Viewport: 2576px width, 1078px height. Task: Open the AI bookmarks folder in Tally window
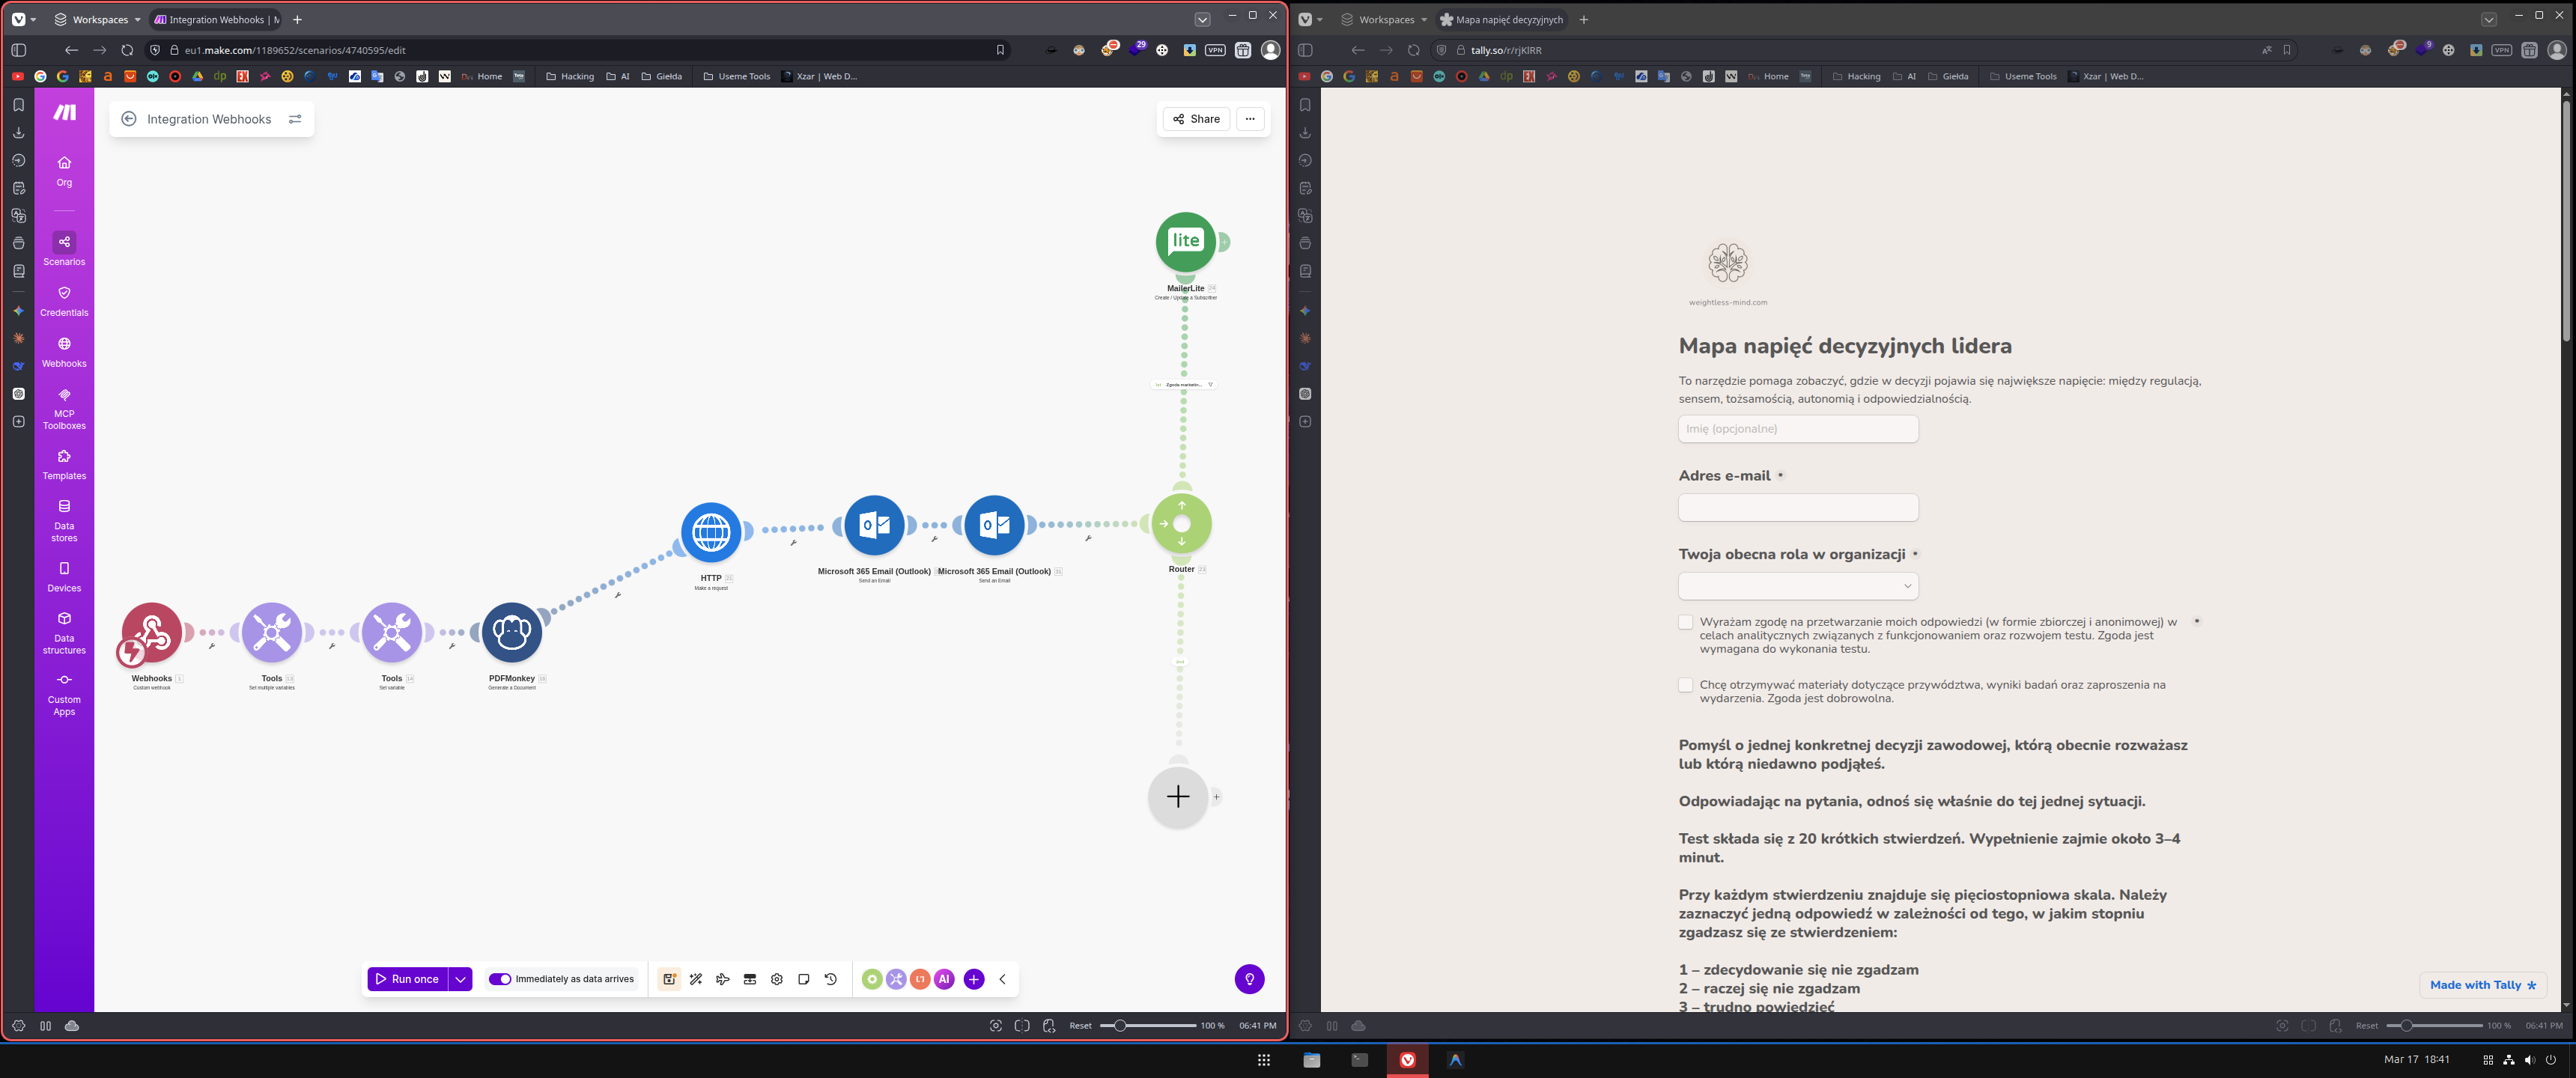[1904, 76]
